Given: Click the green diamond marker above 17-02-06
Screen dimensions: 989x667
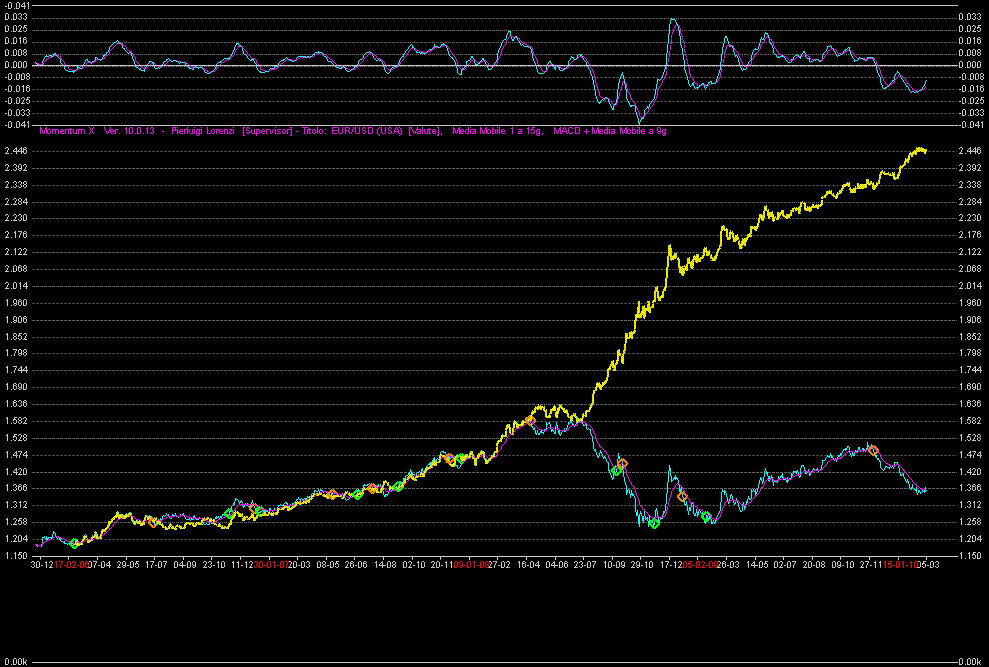Looking at the screenshot, I should 74,543.
